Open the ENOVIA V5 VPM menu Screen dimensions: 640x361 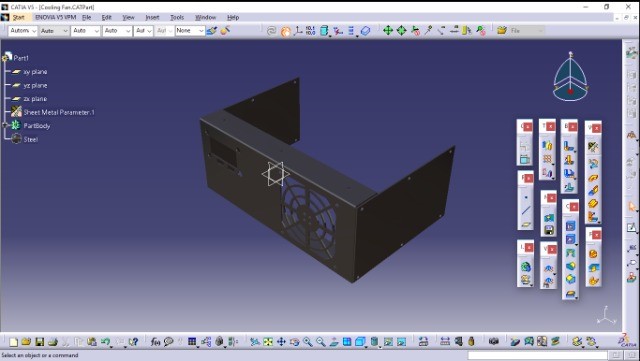coord(56,18)
